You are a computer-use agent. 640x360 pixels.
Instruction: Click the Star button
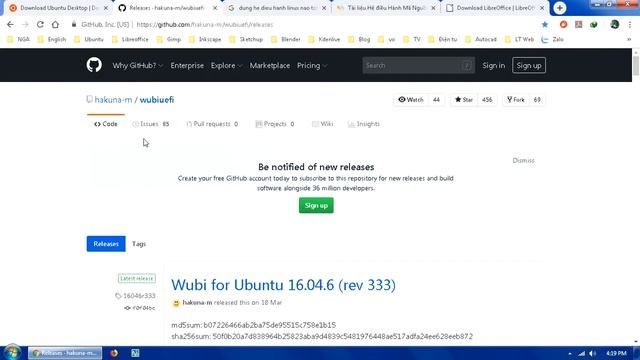(x=464, y=100)
